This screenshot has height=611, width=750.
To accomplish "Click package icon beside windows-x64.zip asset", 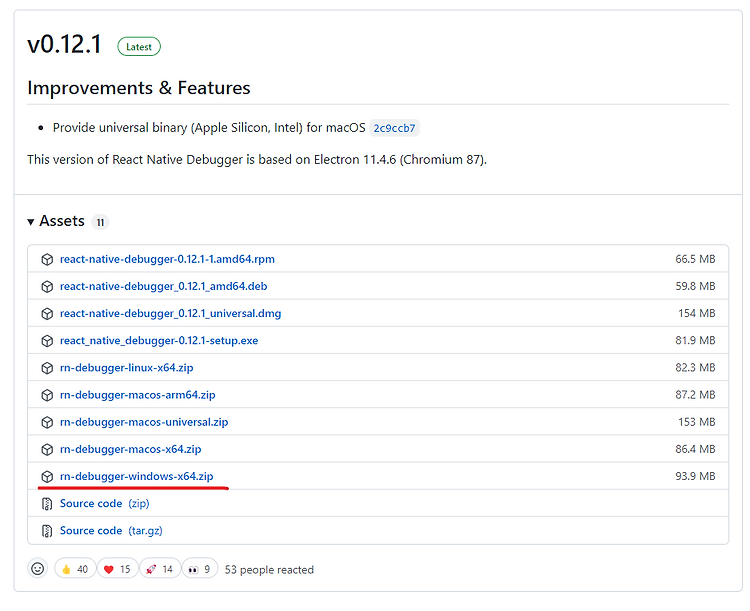I will tap(47, 477).
